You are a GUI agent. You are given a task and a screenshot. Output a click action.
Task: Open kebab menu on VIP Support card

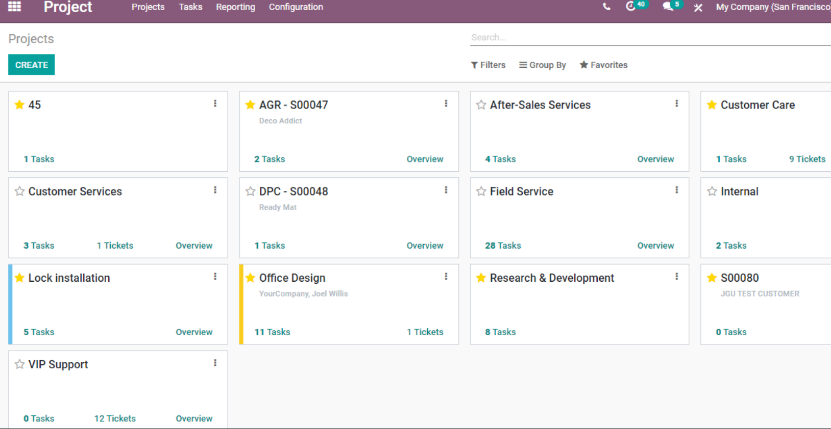tap(215, 363)
